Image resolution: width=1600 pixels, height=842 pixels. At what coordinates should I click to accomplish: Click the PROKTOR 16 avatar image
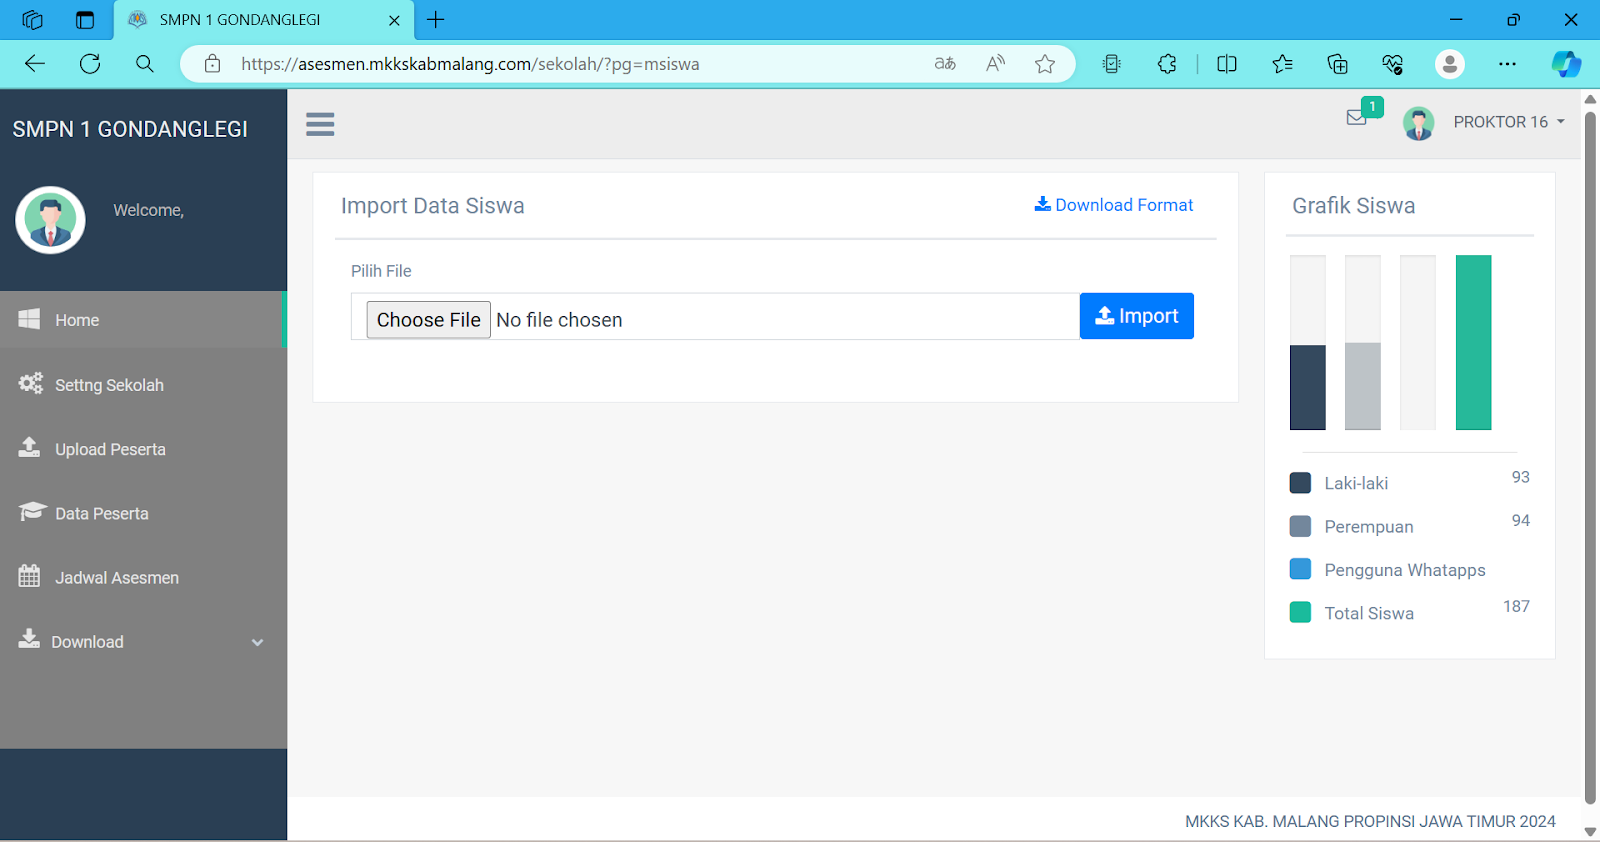pyautogui.click(x=1418, y=123)
